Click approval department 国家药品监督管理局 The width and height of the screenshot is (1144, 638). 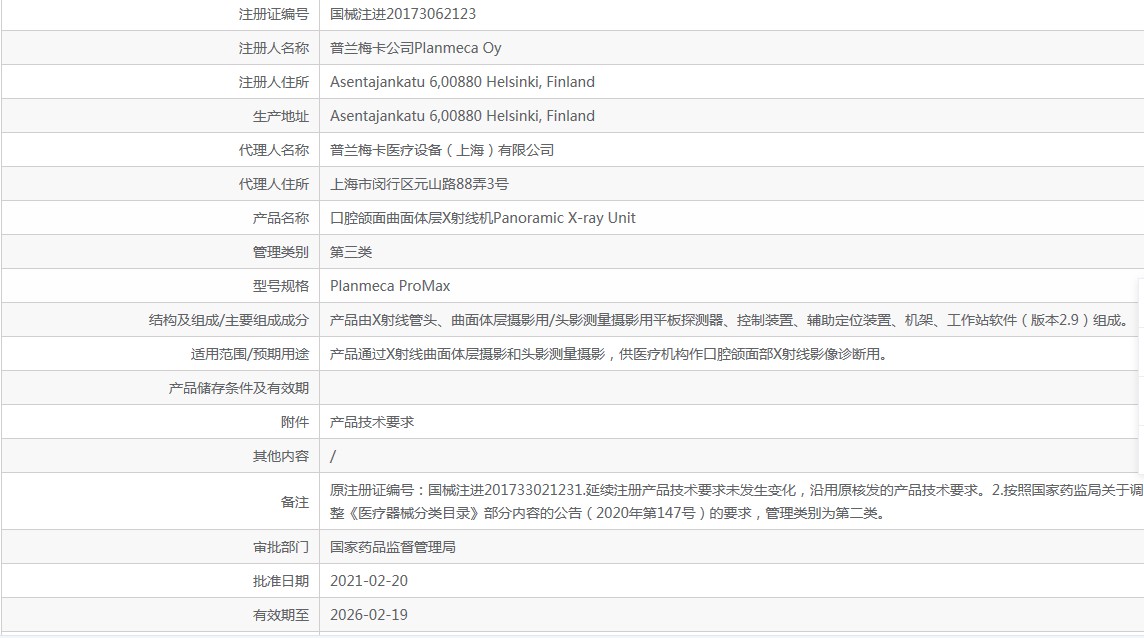(393, 547)
